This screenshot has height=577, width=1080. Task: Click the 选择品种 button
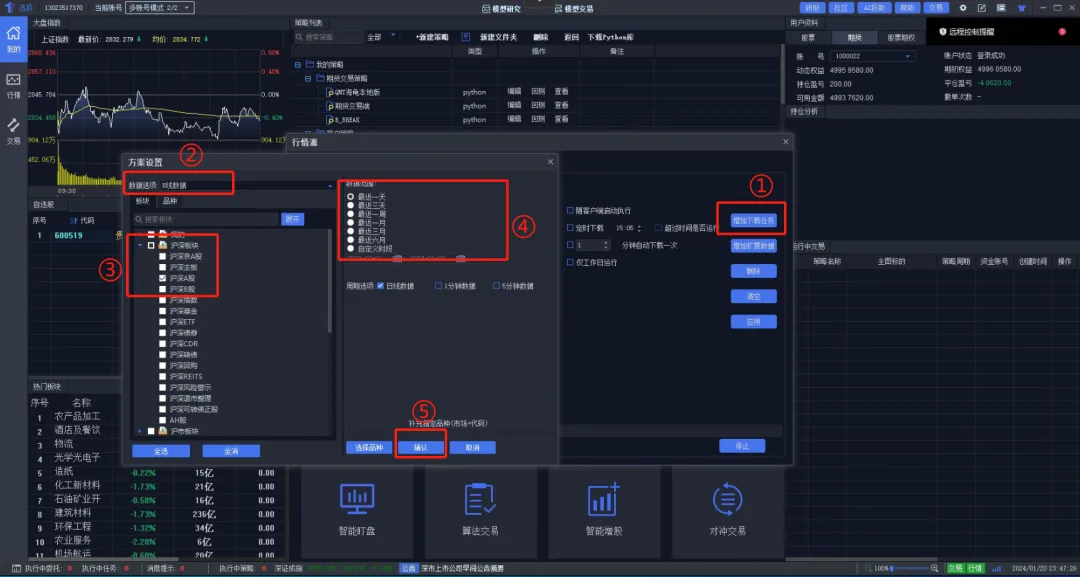click(368, 448)
